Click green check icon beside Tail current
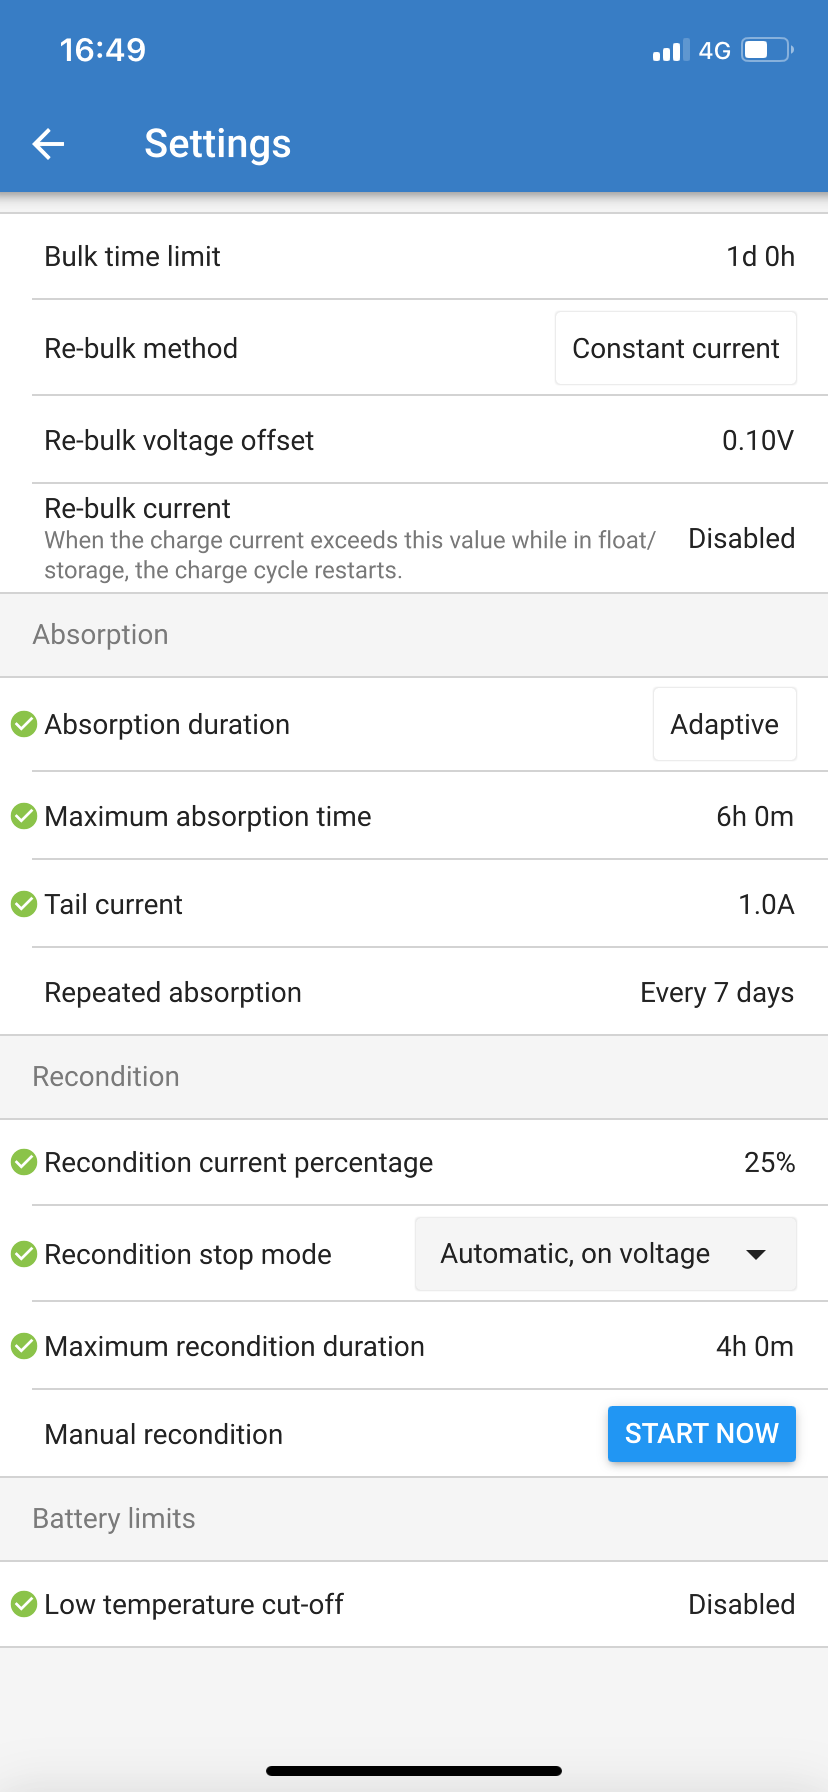 [x=24, y=904]
